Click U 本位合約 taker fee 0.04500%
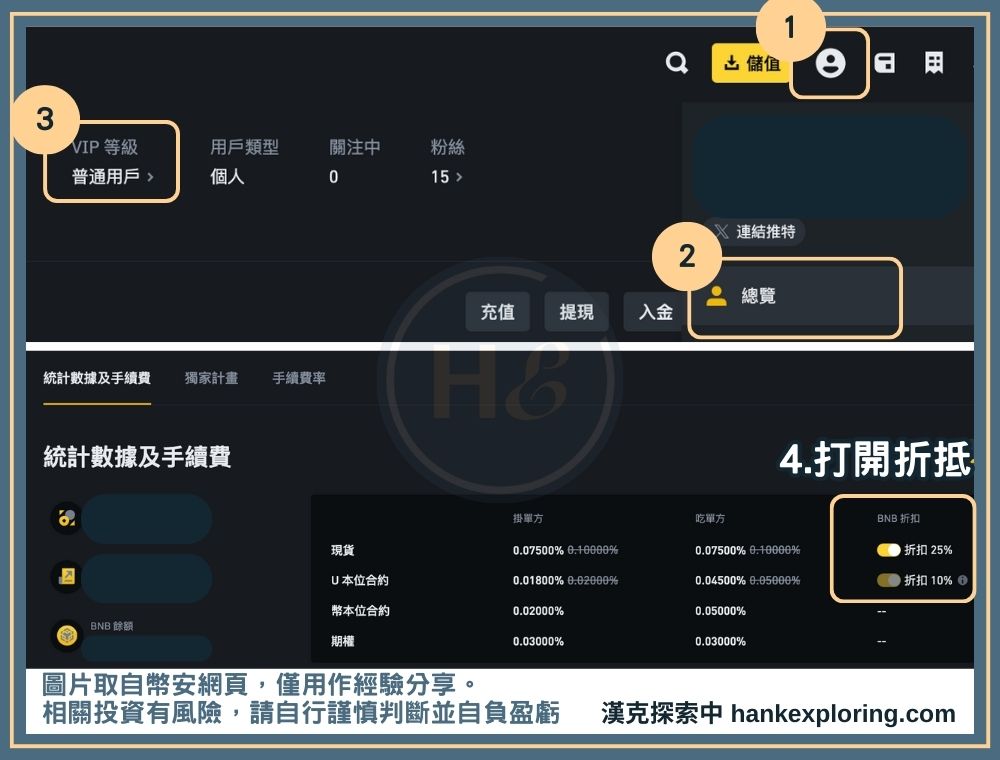This screenshot has width=1000, height=760. click(x=720, y=580)
